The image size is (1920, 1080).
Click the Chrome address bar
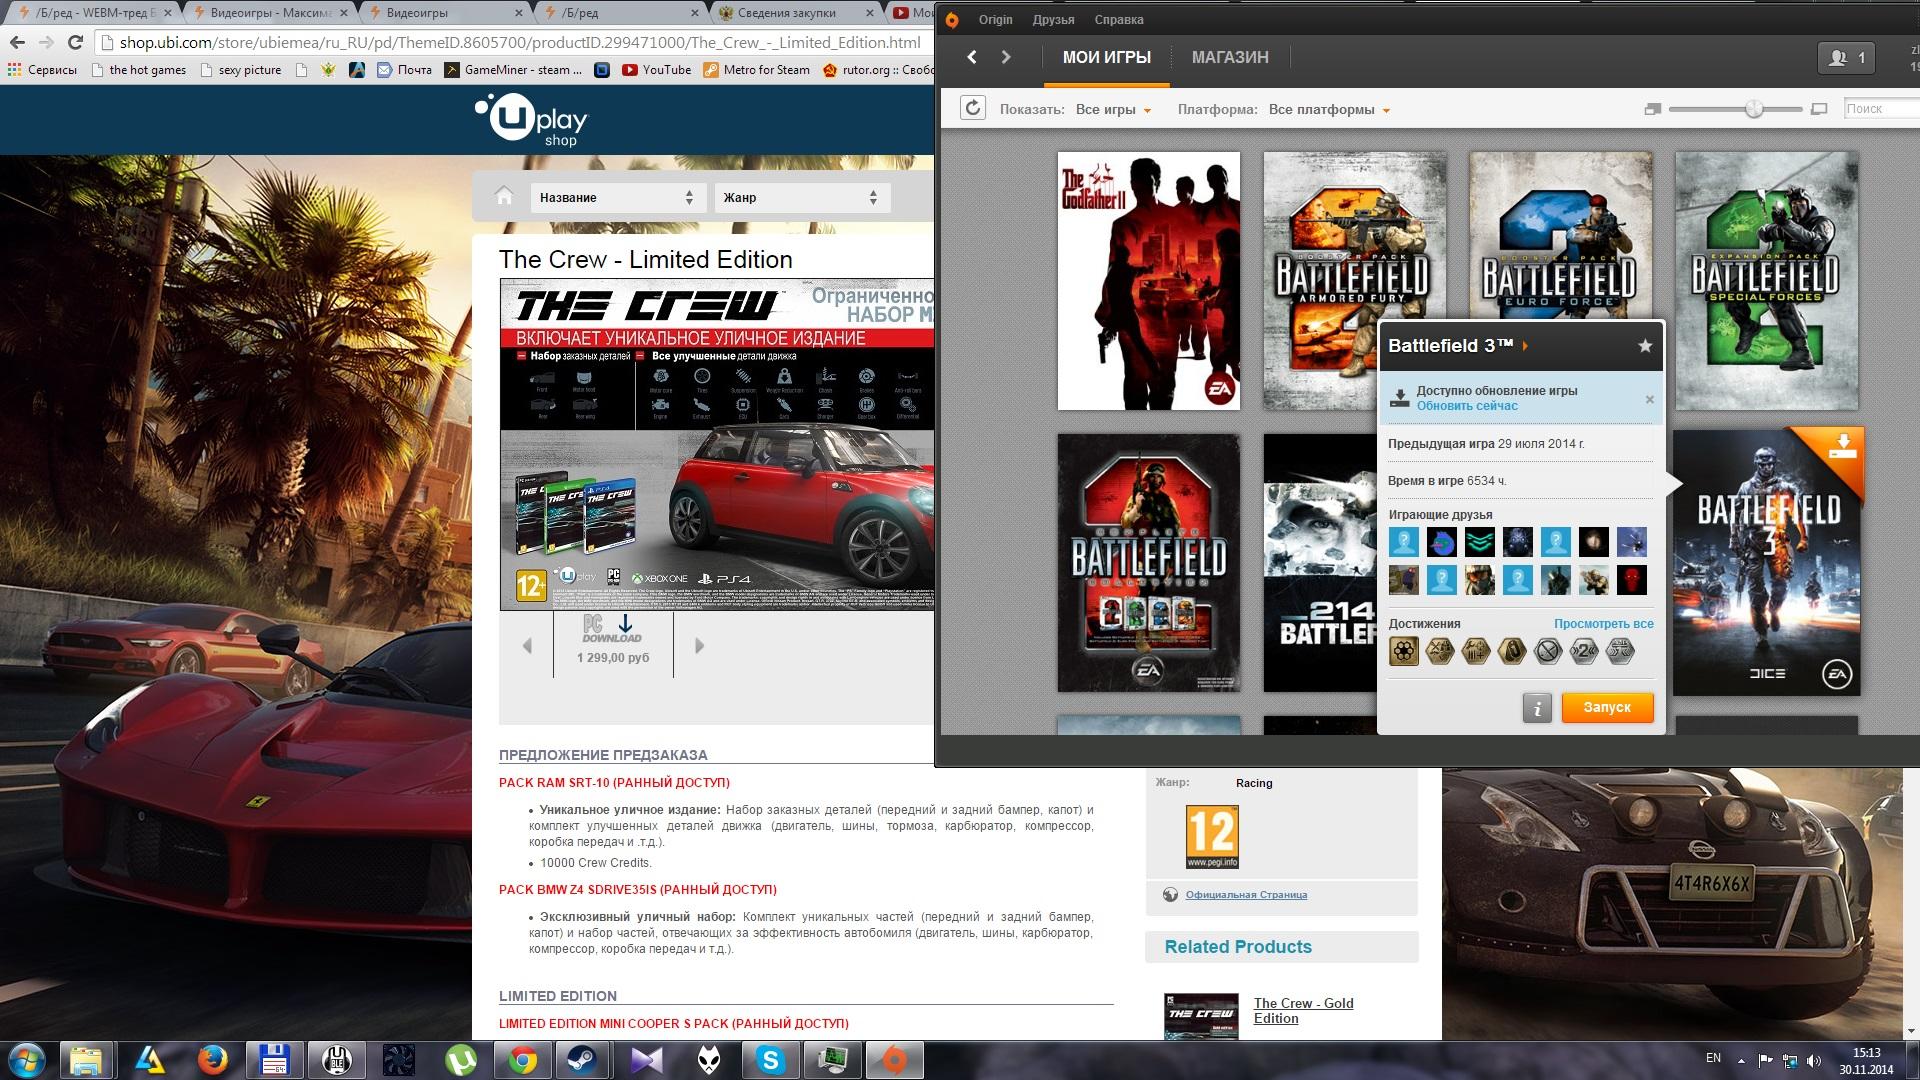[520, 42]
